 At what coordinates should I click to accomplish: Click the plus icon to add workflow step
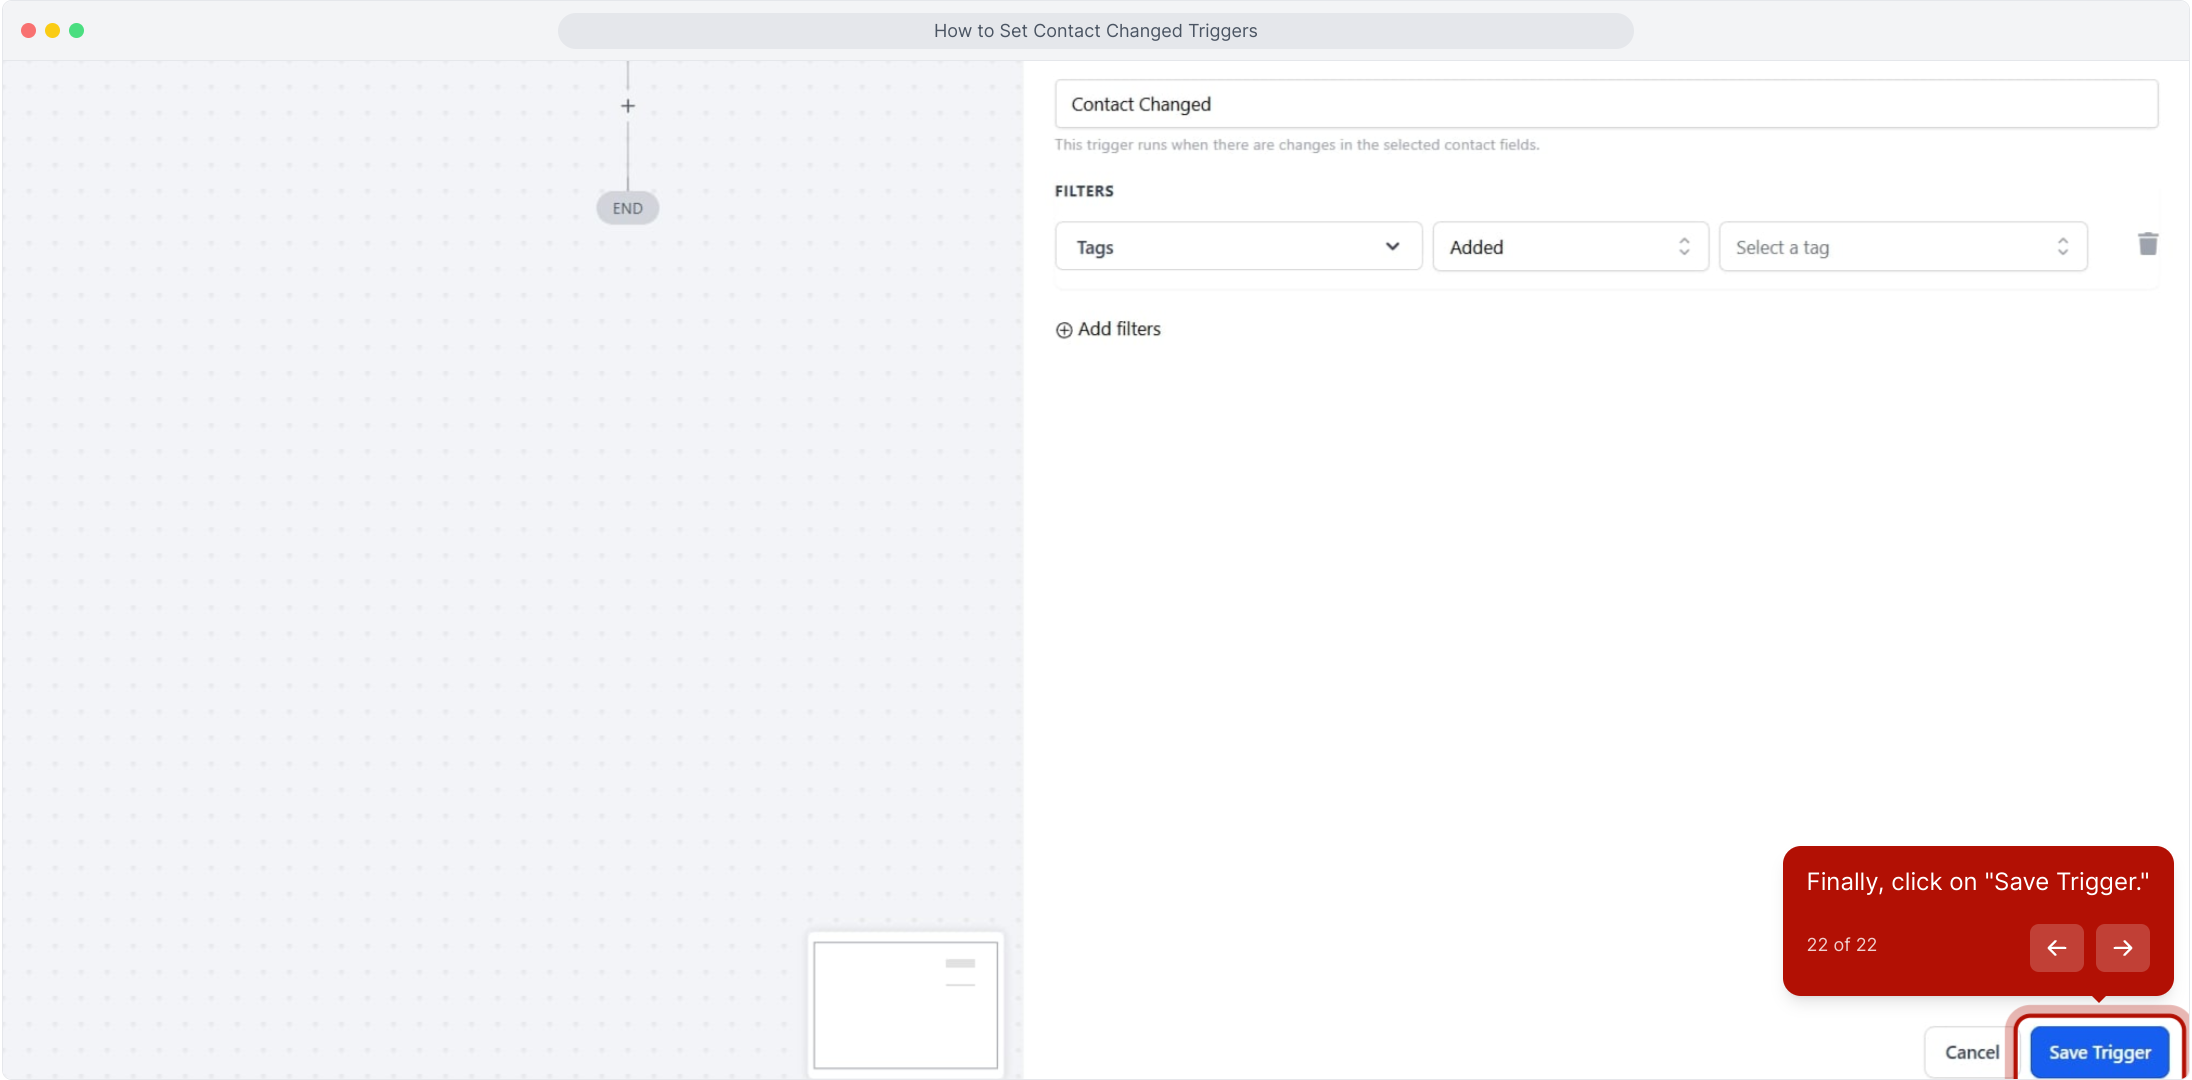[x=627, y=106]
